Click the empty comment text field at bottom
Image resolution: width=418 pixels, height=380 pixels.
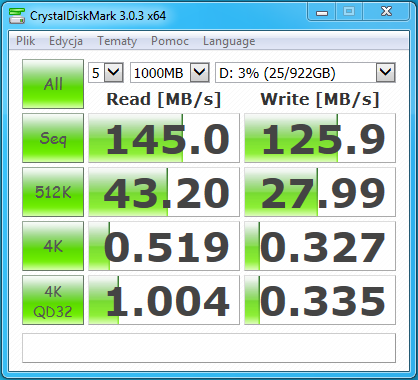click(209, 348)
